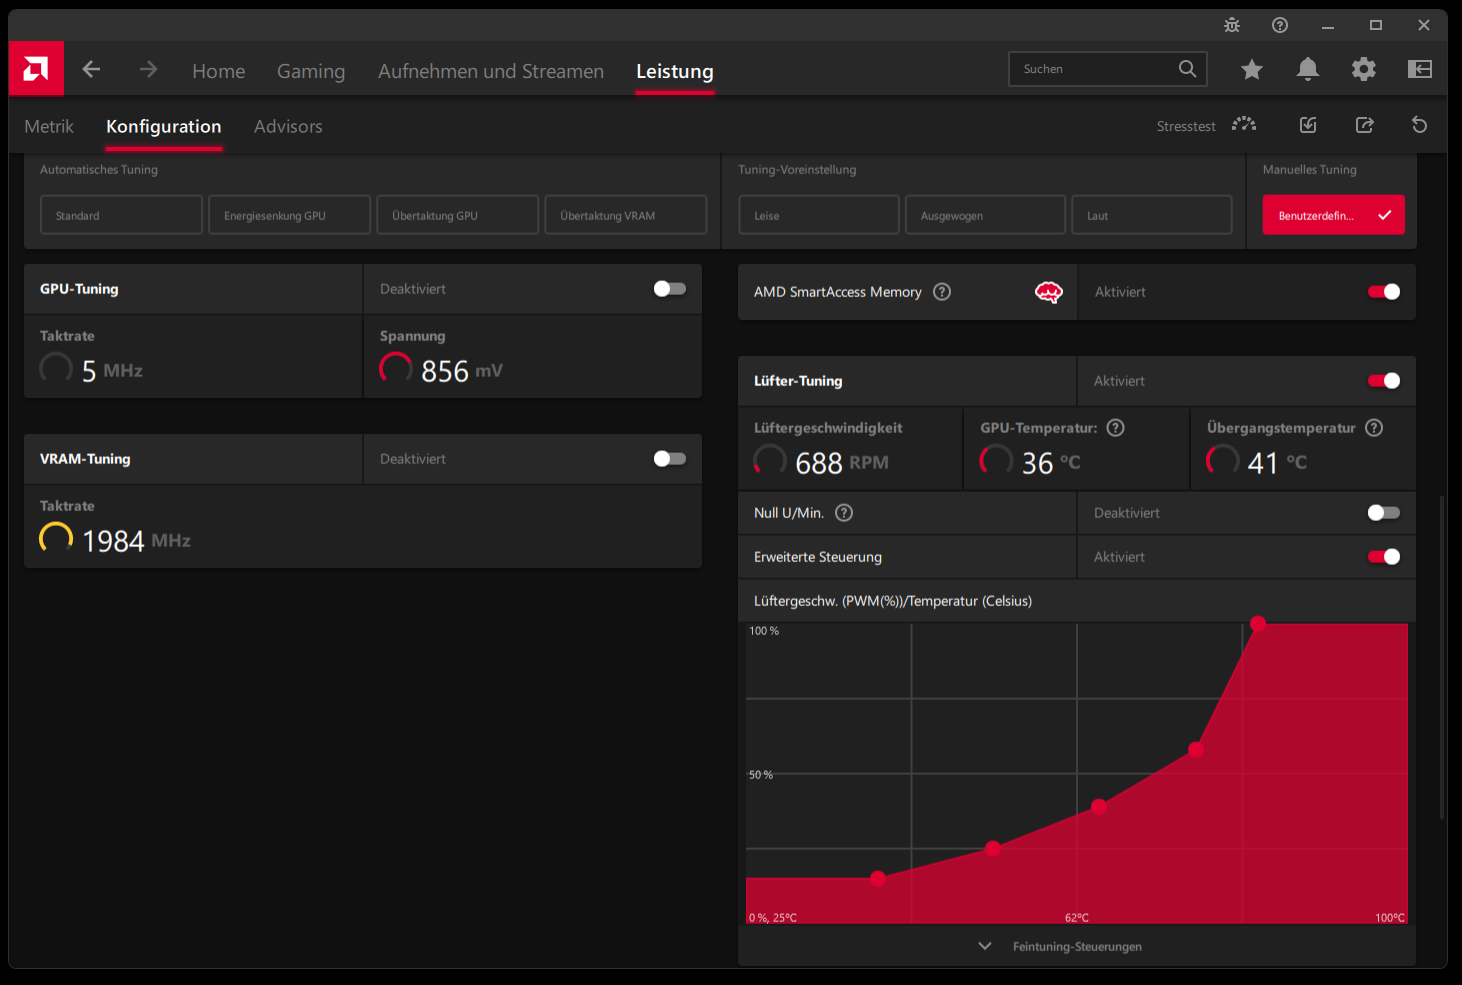Select the Ausgewogen tuning preset
Screen dimensions: 1462x985
tap(985, 215)
